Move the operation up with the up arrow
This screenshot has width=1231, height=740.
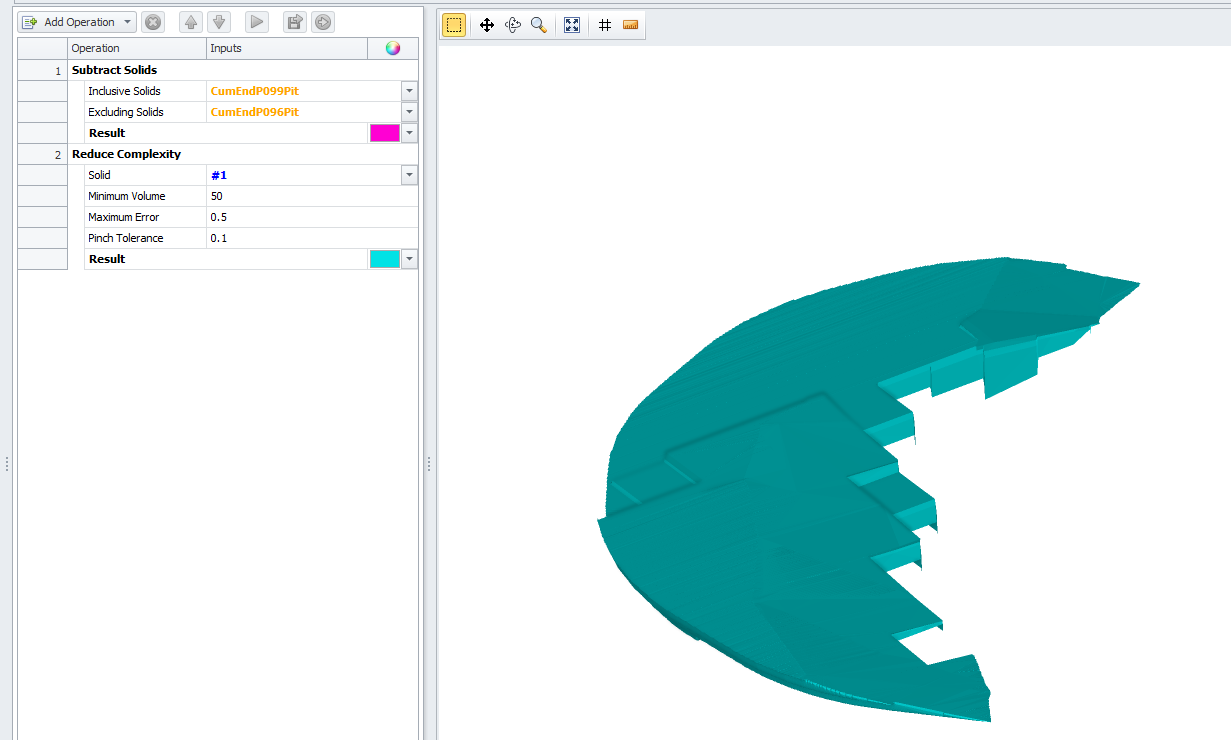point(191,22)
